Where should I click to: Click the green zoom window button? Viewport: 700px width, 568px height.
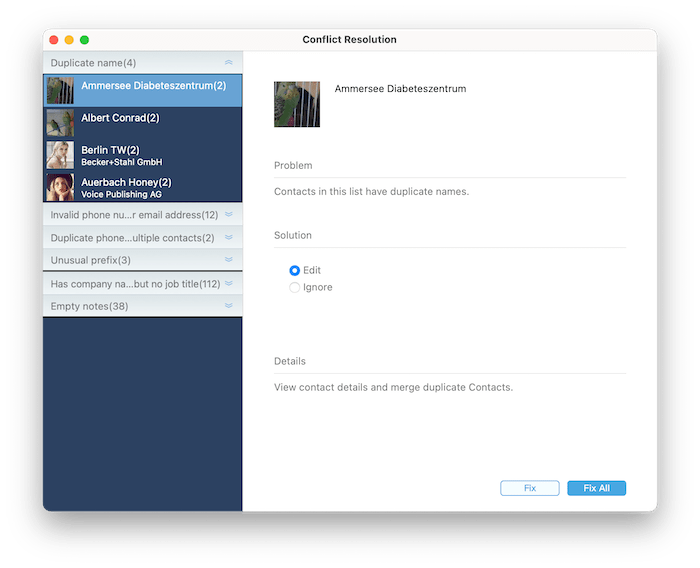pos(85,40)
